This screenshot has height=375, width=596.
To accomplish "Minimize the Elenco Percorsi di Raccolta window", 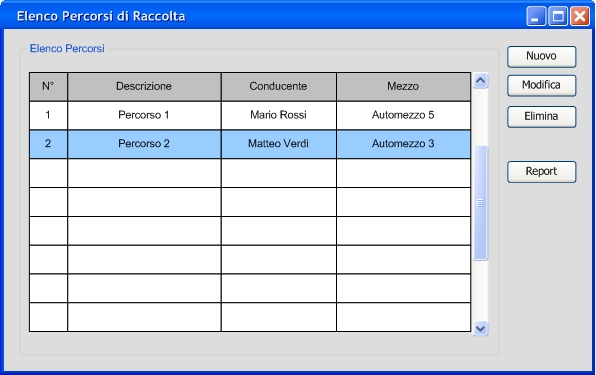I will click(x=536, y=16).
